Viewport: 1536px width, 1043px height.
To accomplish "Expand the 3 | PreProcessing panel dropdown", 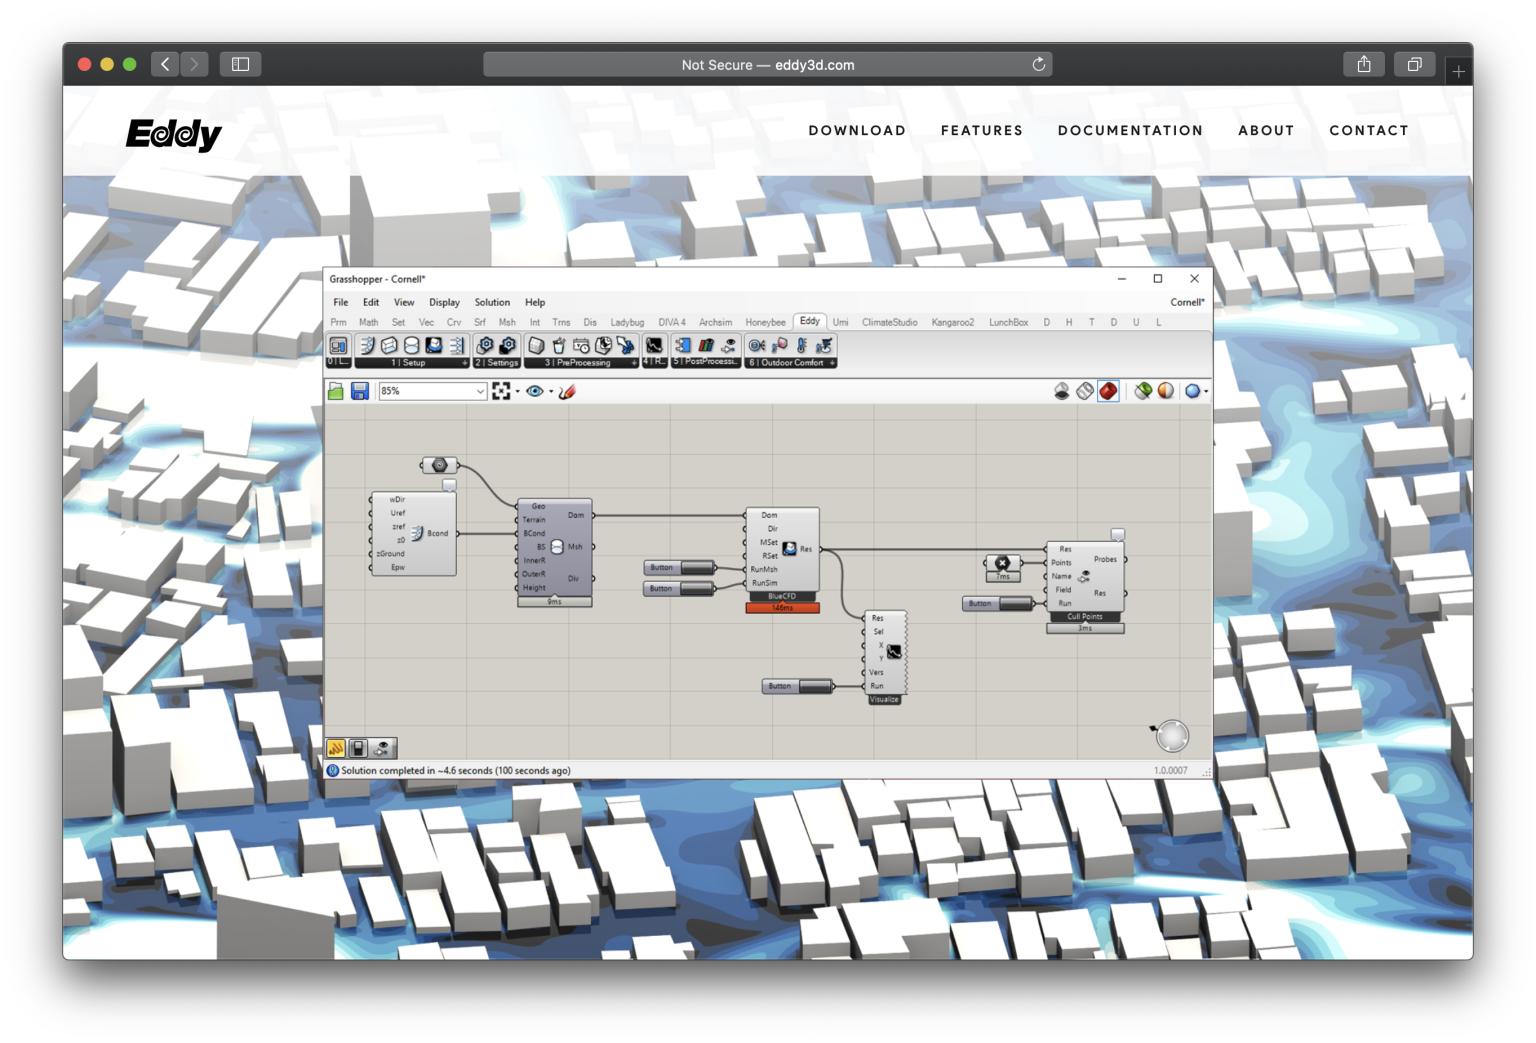I will tap(634, 363).
